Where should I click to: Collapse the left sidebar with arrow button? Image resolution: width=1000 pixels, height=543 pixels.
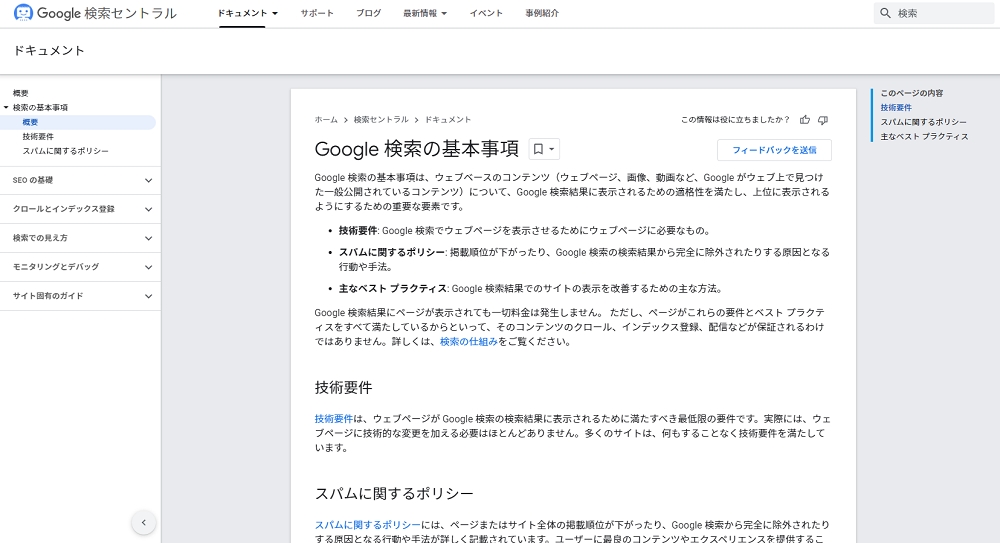(x=143, y=523)
